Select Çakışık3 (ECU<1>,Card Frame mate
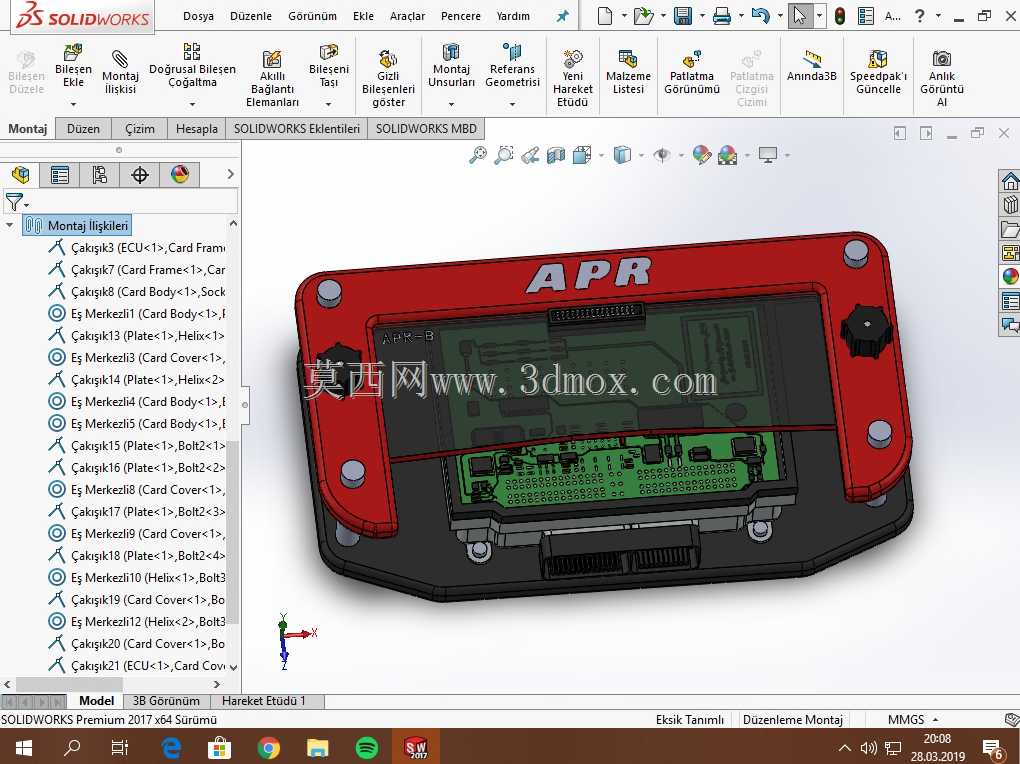The image size is (1020, 764). [x=137, y=247]
